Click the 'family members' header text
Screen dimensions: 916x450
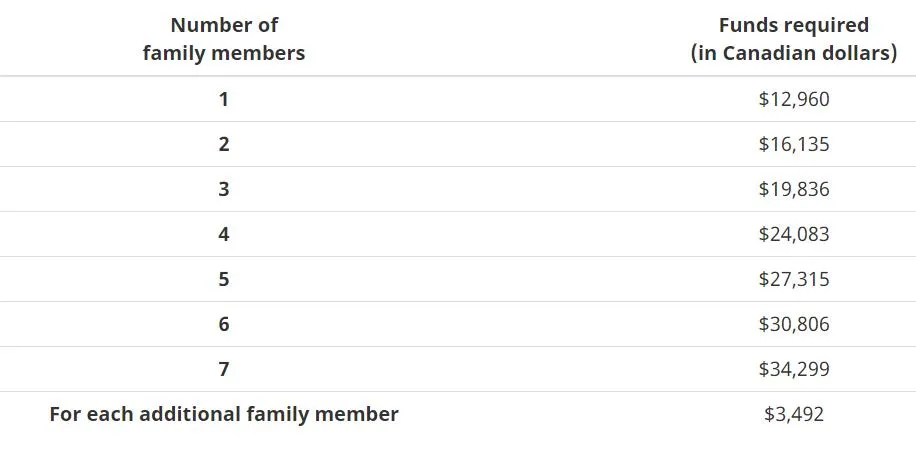coord(224,53)
